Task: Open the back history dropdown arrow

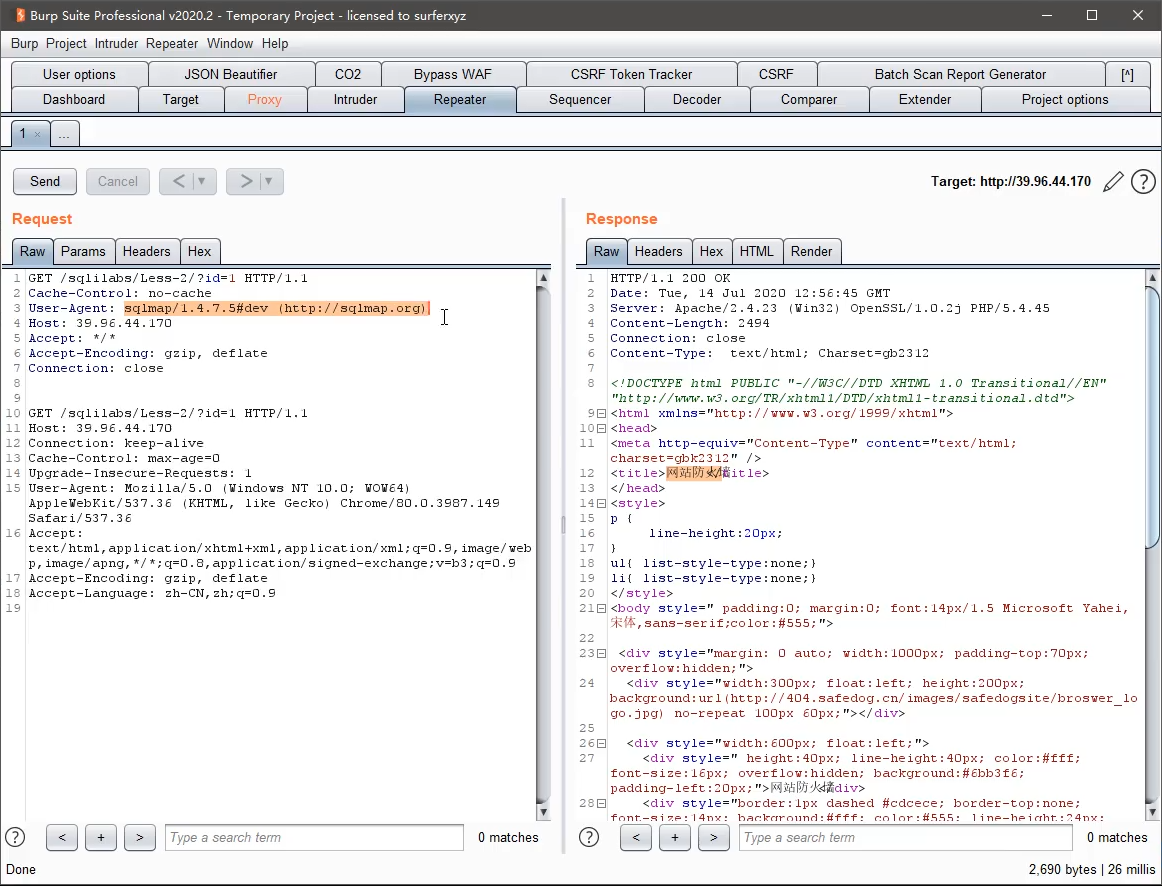Action: click(202, 181)
